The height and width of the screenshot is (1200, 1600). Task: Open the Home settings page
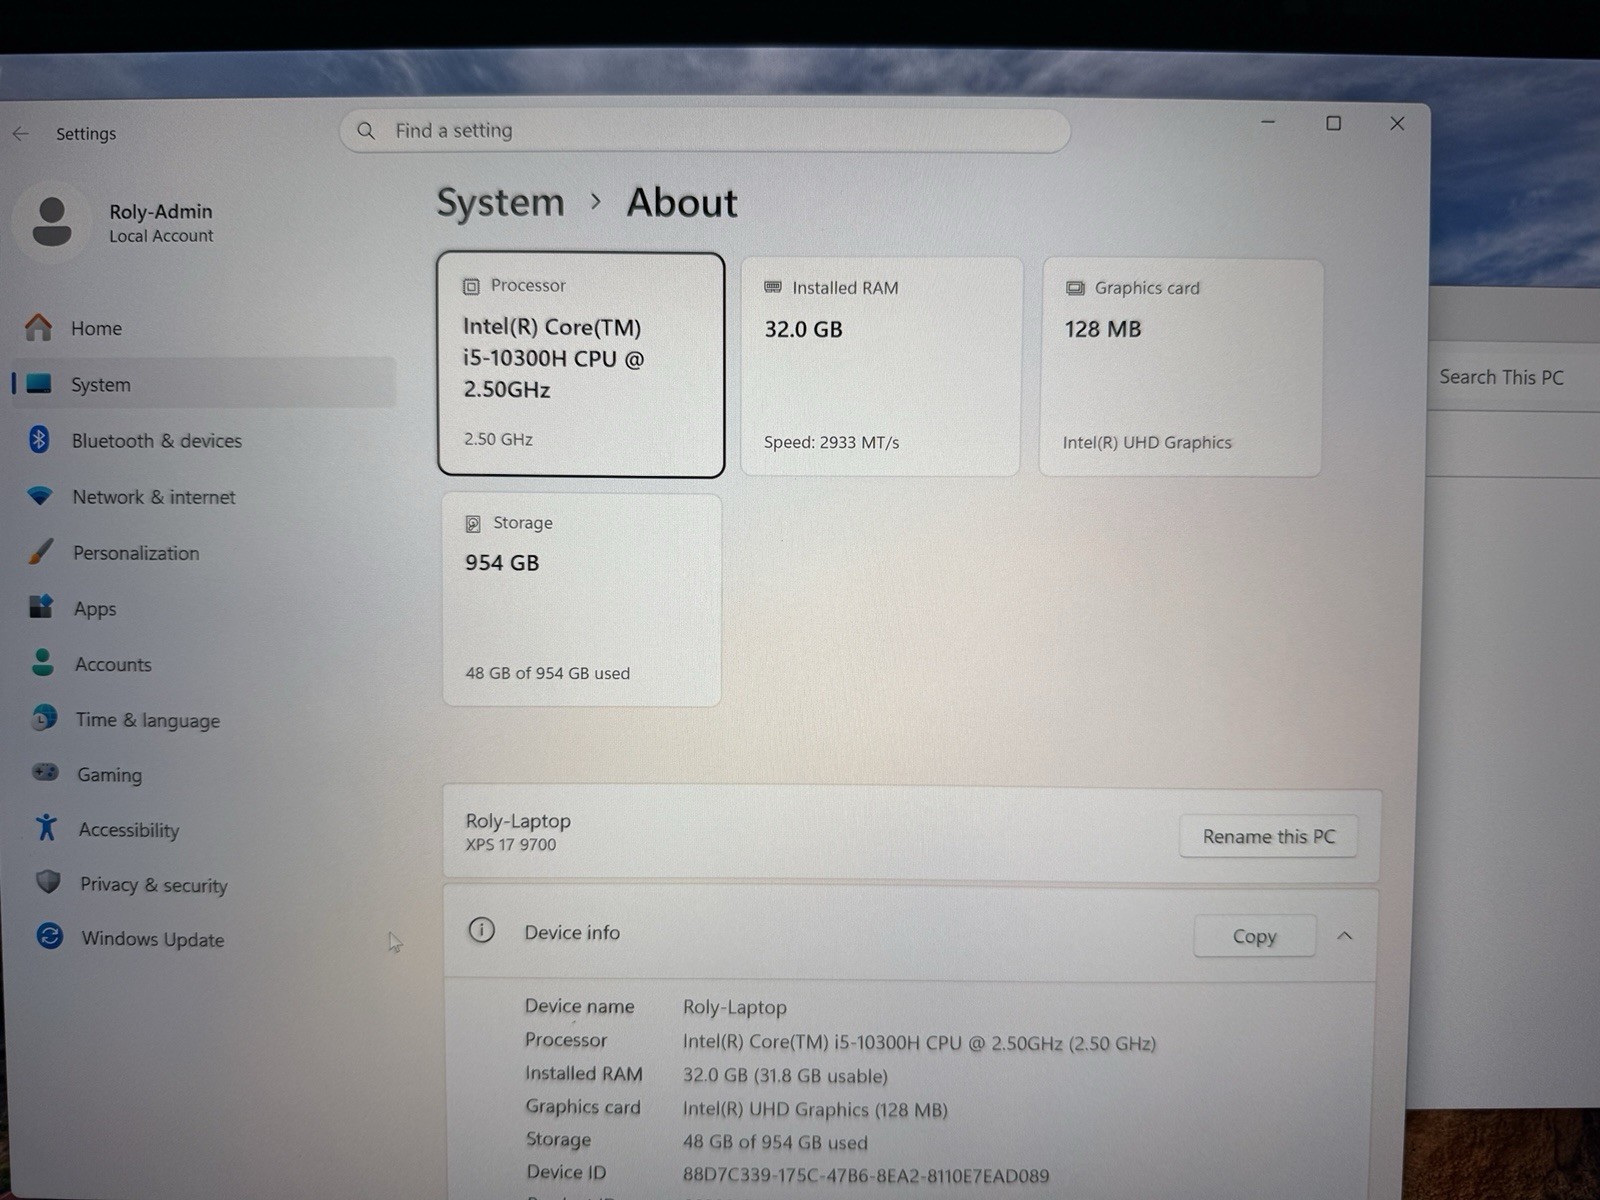[x=204, y=328]
